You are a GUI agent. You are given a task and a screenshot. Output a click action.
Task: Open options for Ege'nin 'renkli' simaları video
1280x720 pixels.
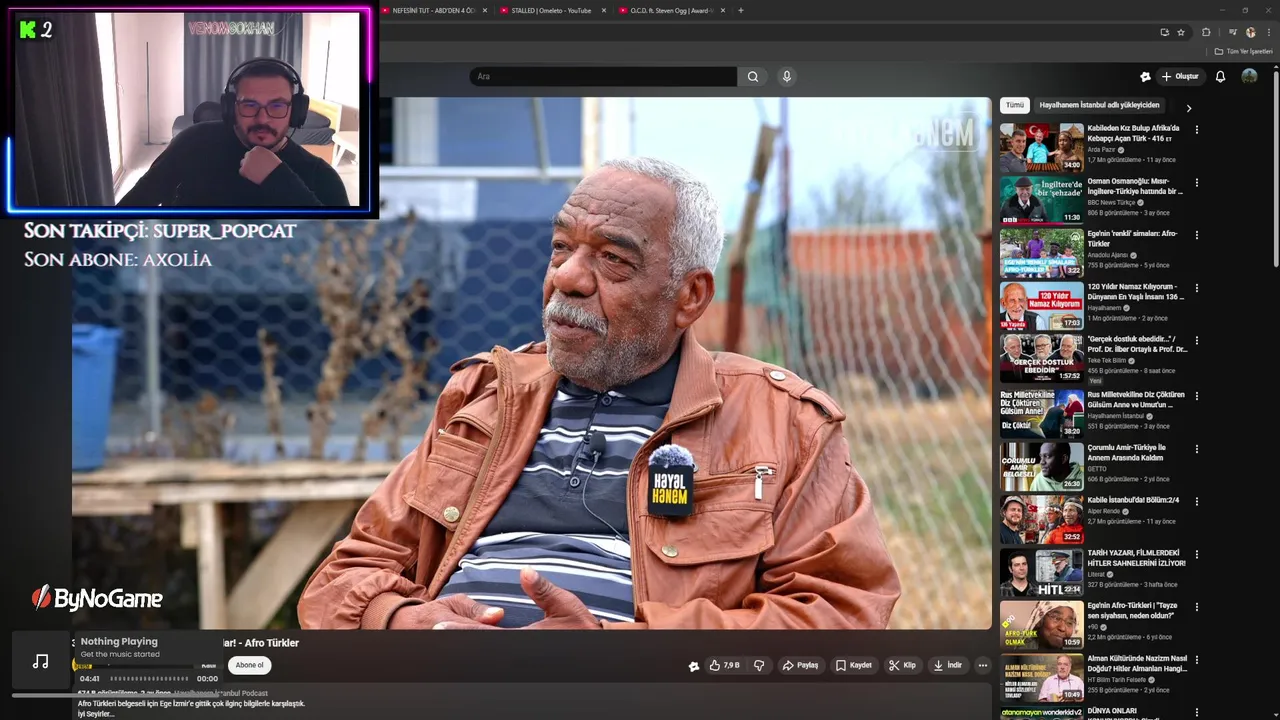[1197, 235]
